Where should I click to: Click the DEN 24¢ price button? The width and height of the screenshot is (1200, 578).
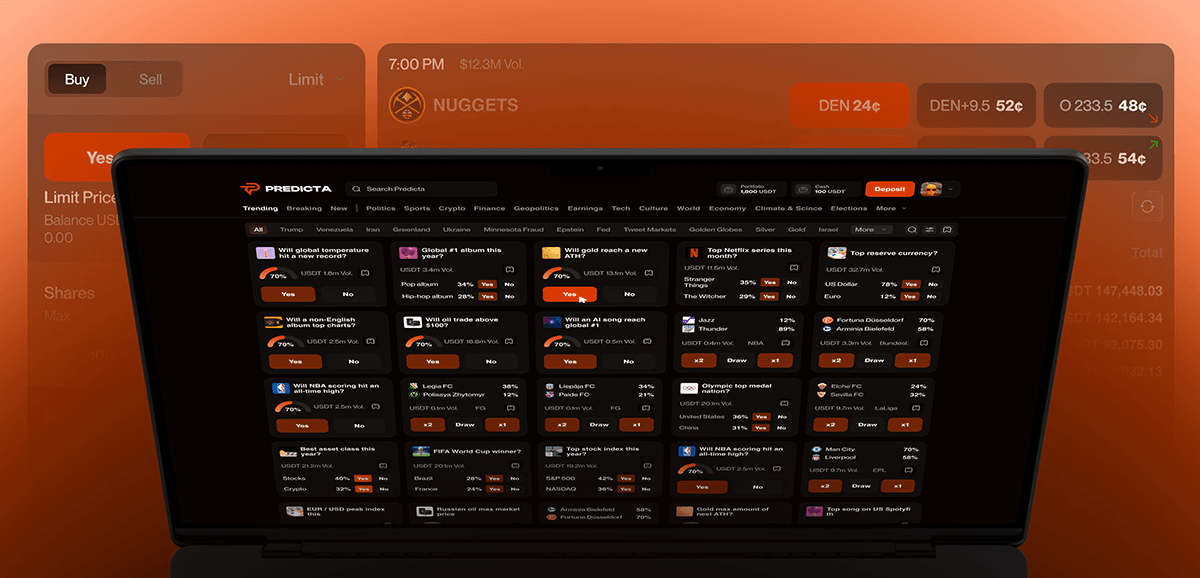pos(849,105)
